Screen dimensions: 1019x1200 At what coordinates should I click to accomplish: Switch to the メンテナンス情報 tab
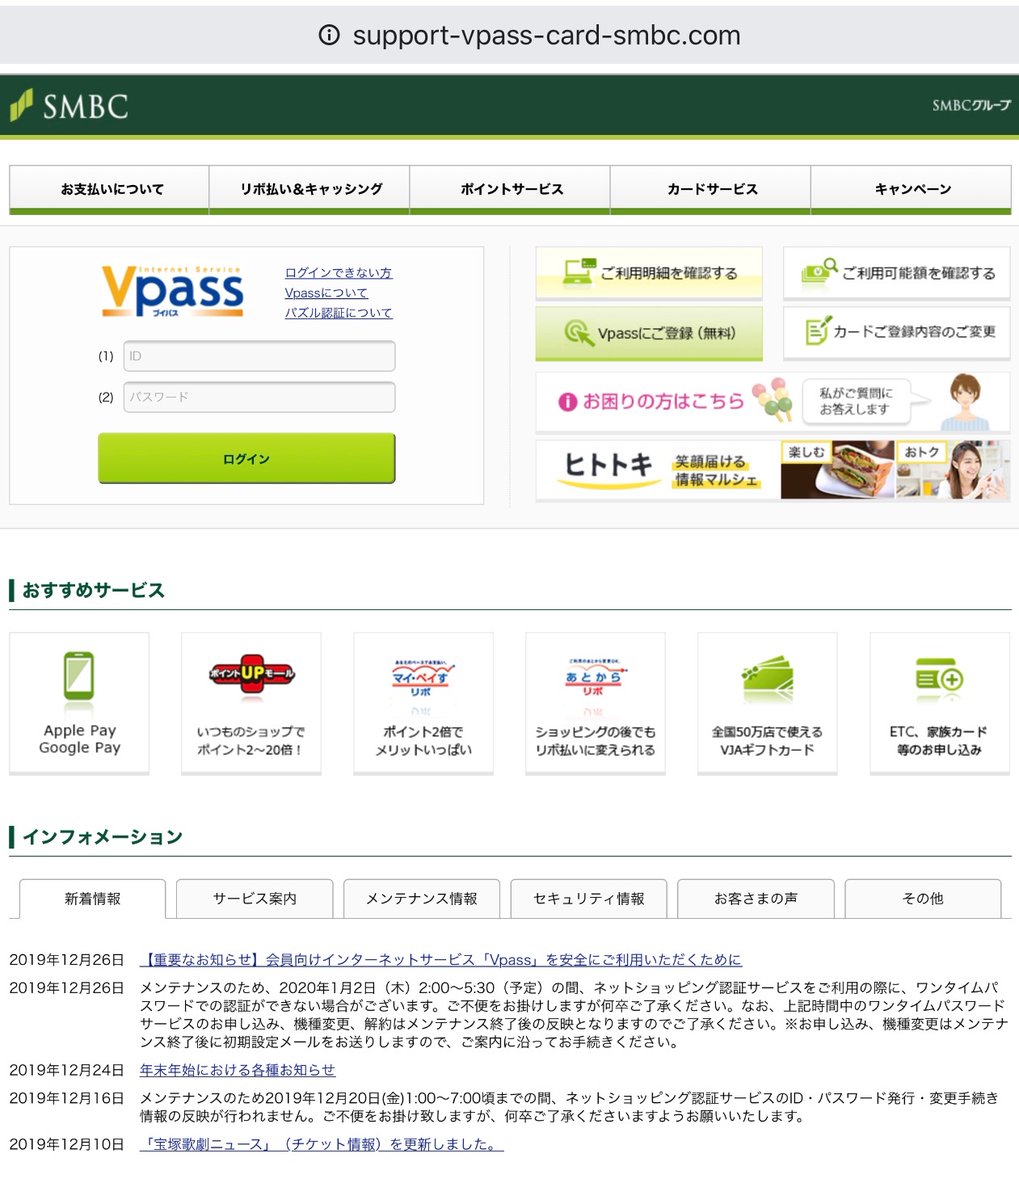pos(421,899)
